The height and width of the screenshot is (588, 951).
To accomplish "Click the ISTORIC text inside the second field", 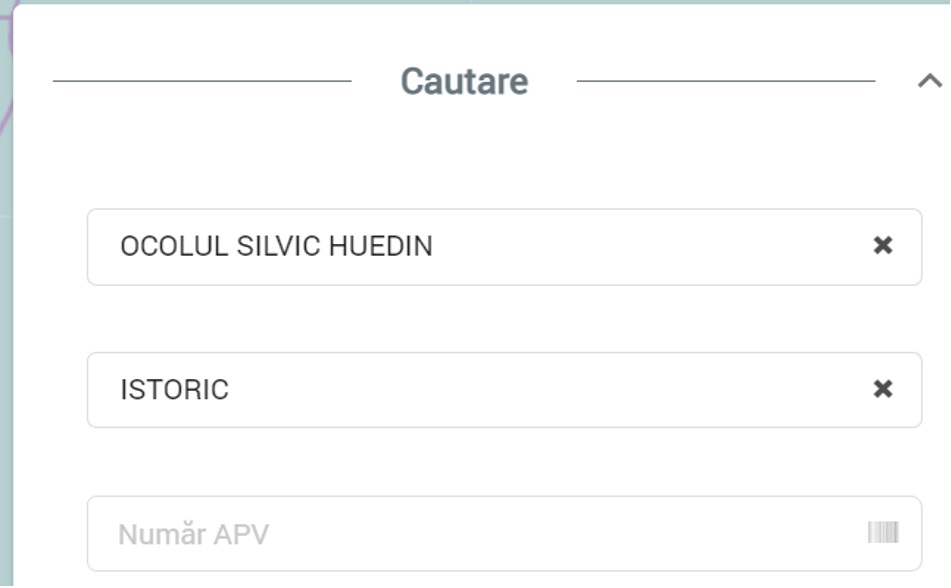I will (x=175, y=390).
